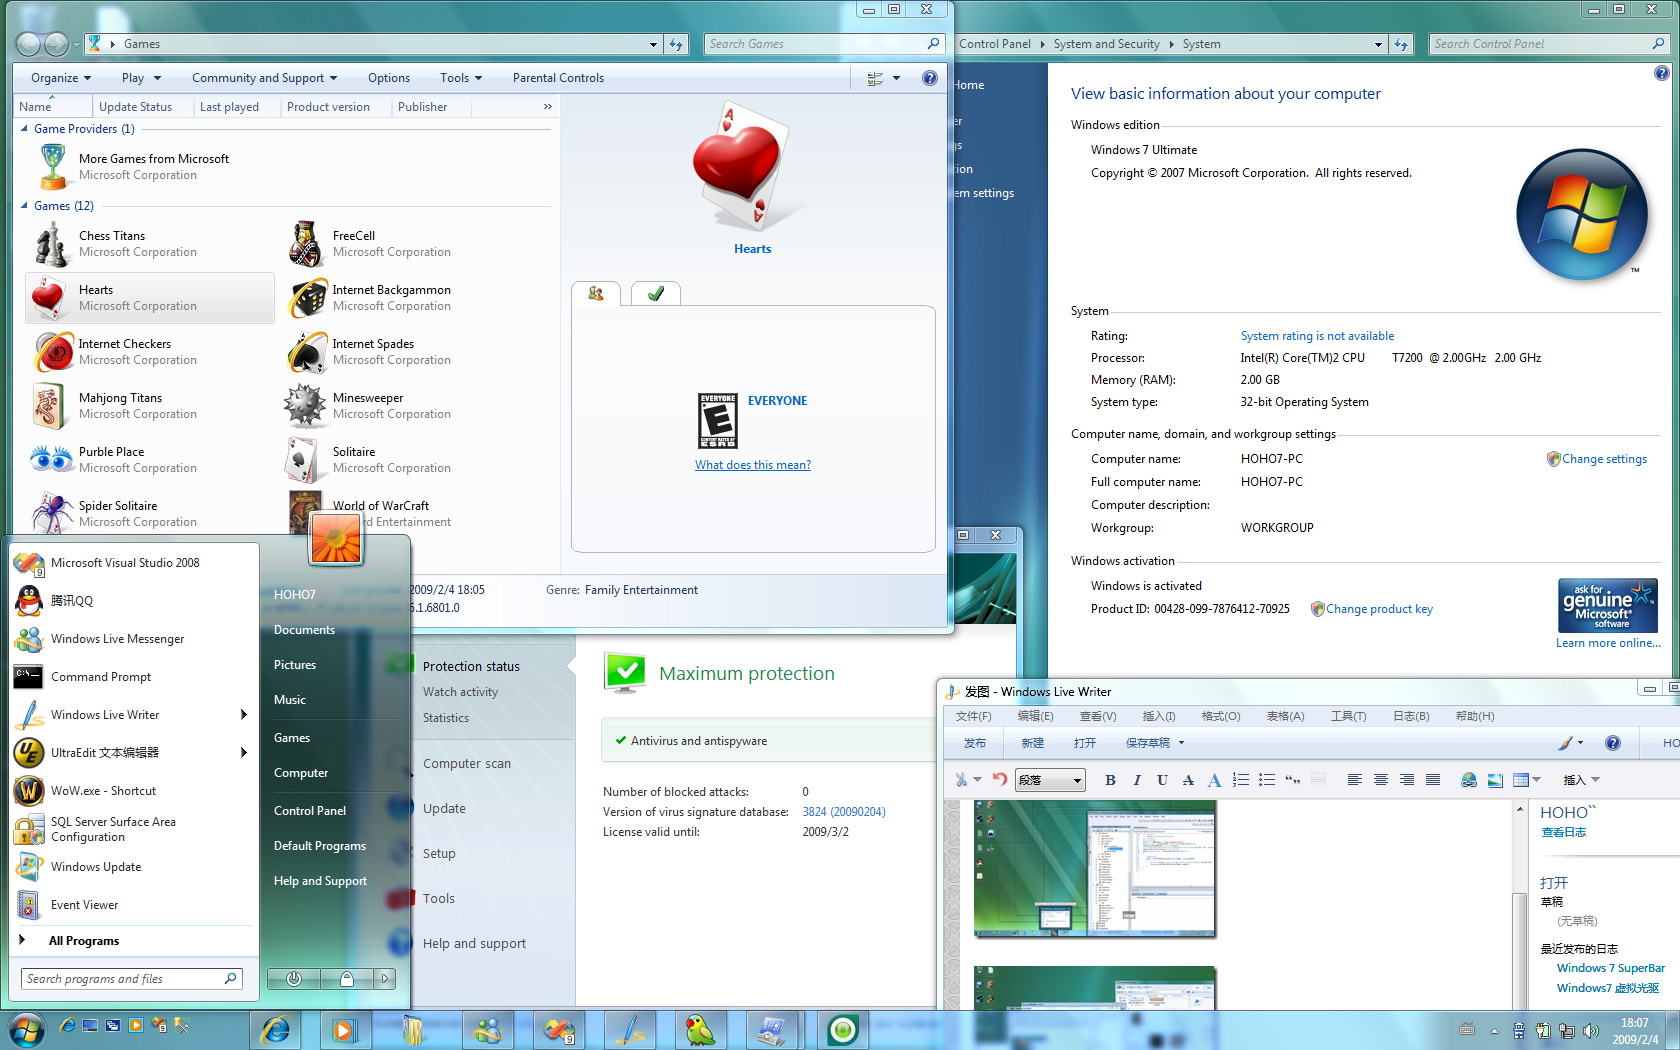Click the Search programs and files field

tap(131, 979)
